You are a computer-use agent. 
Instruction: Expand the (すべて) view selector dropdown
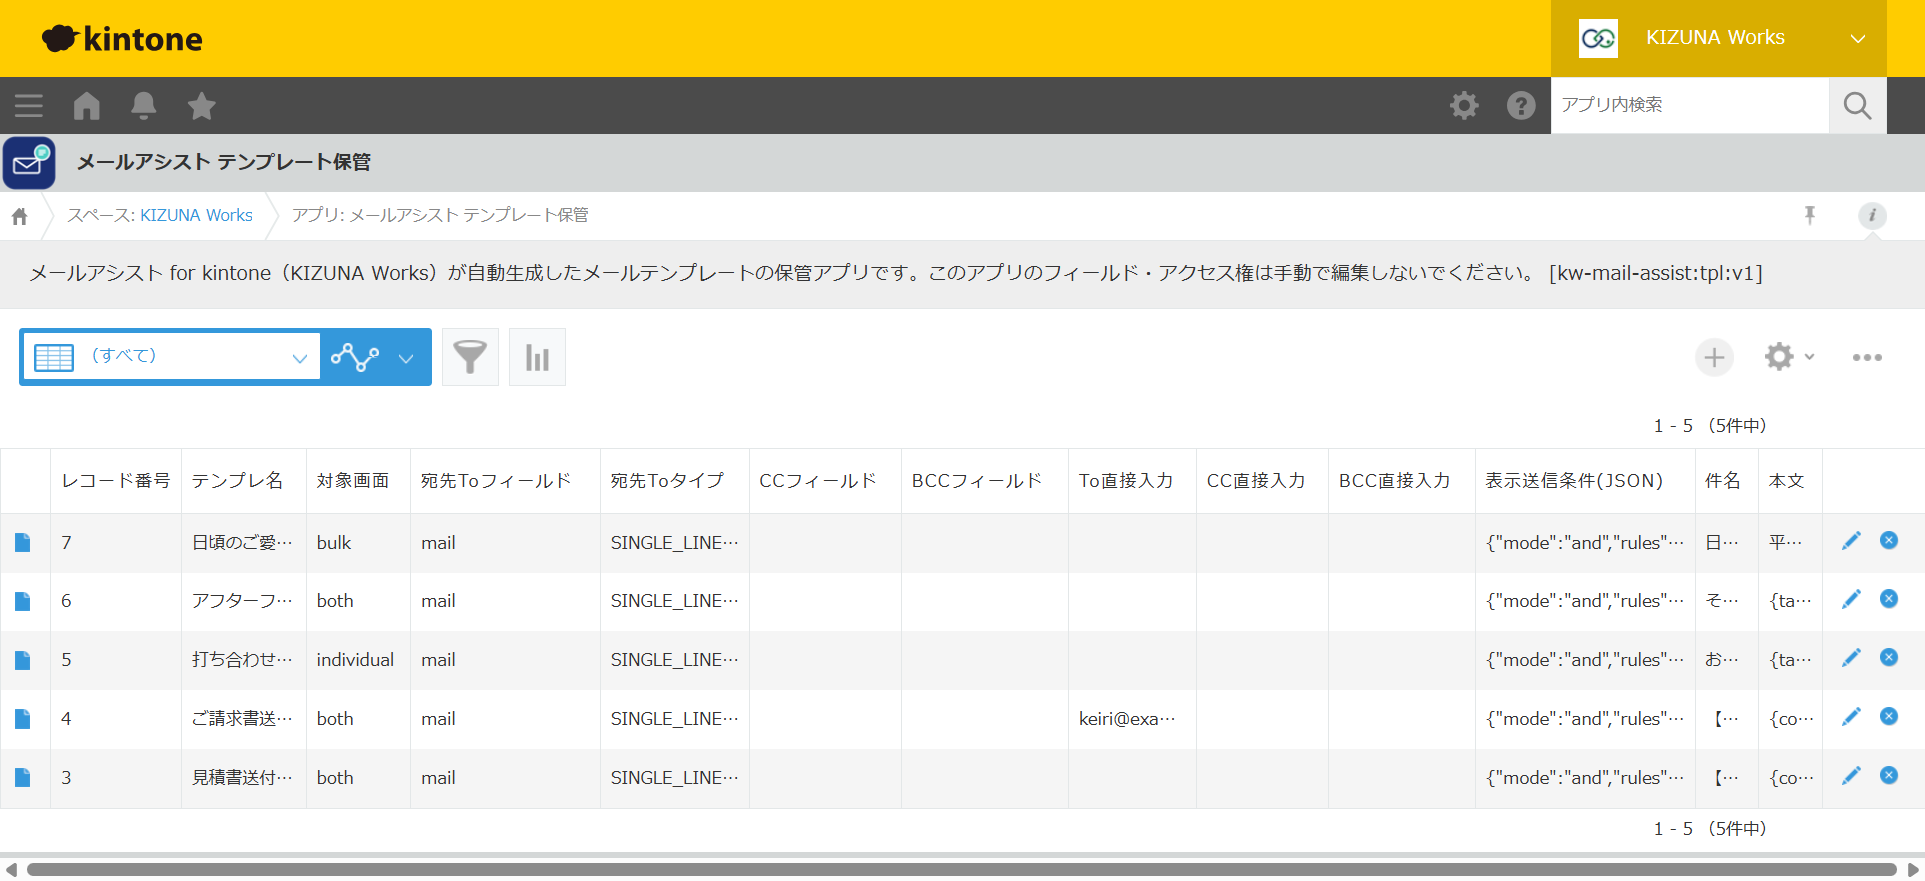point(172,357)
